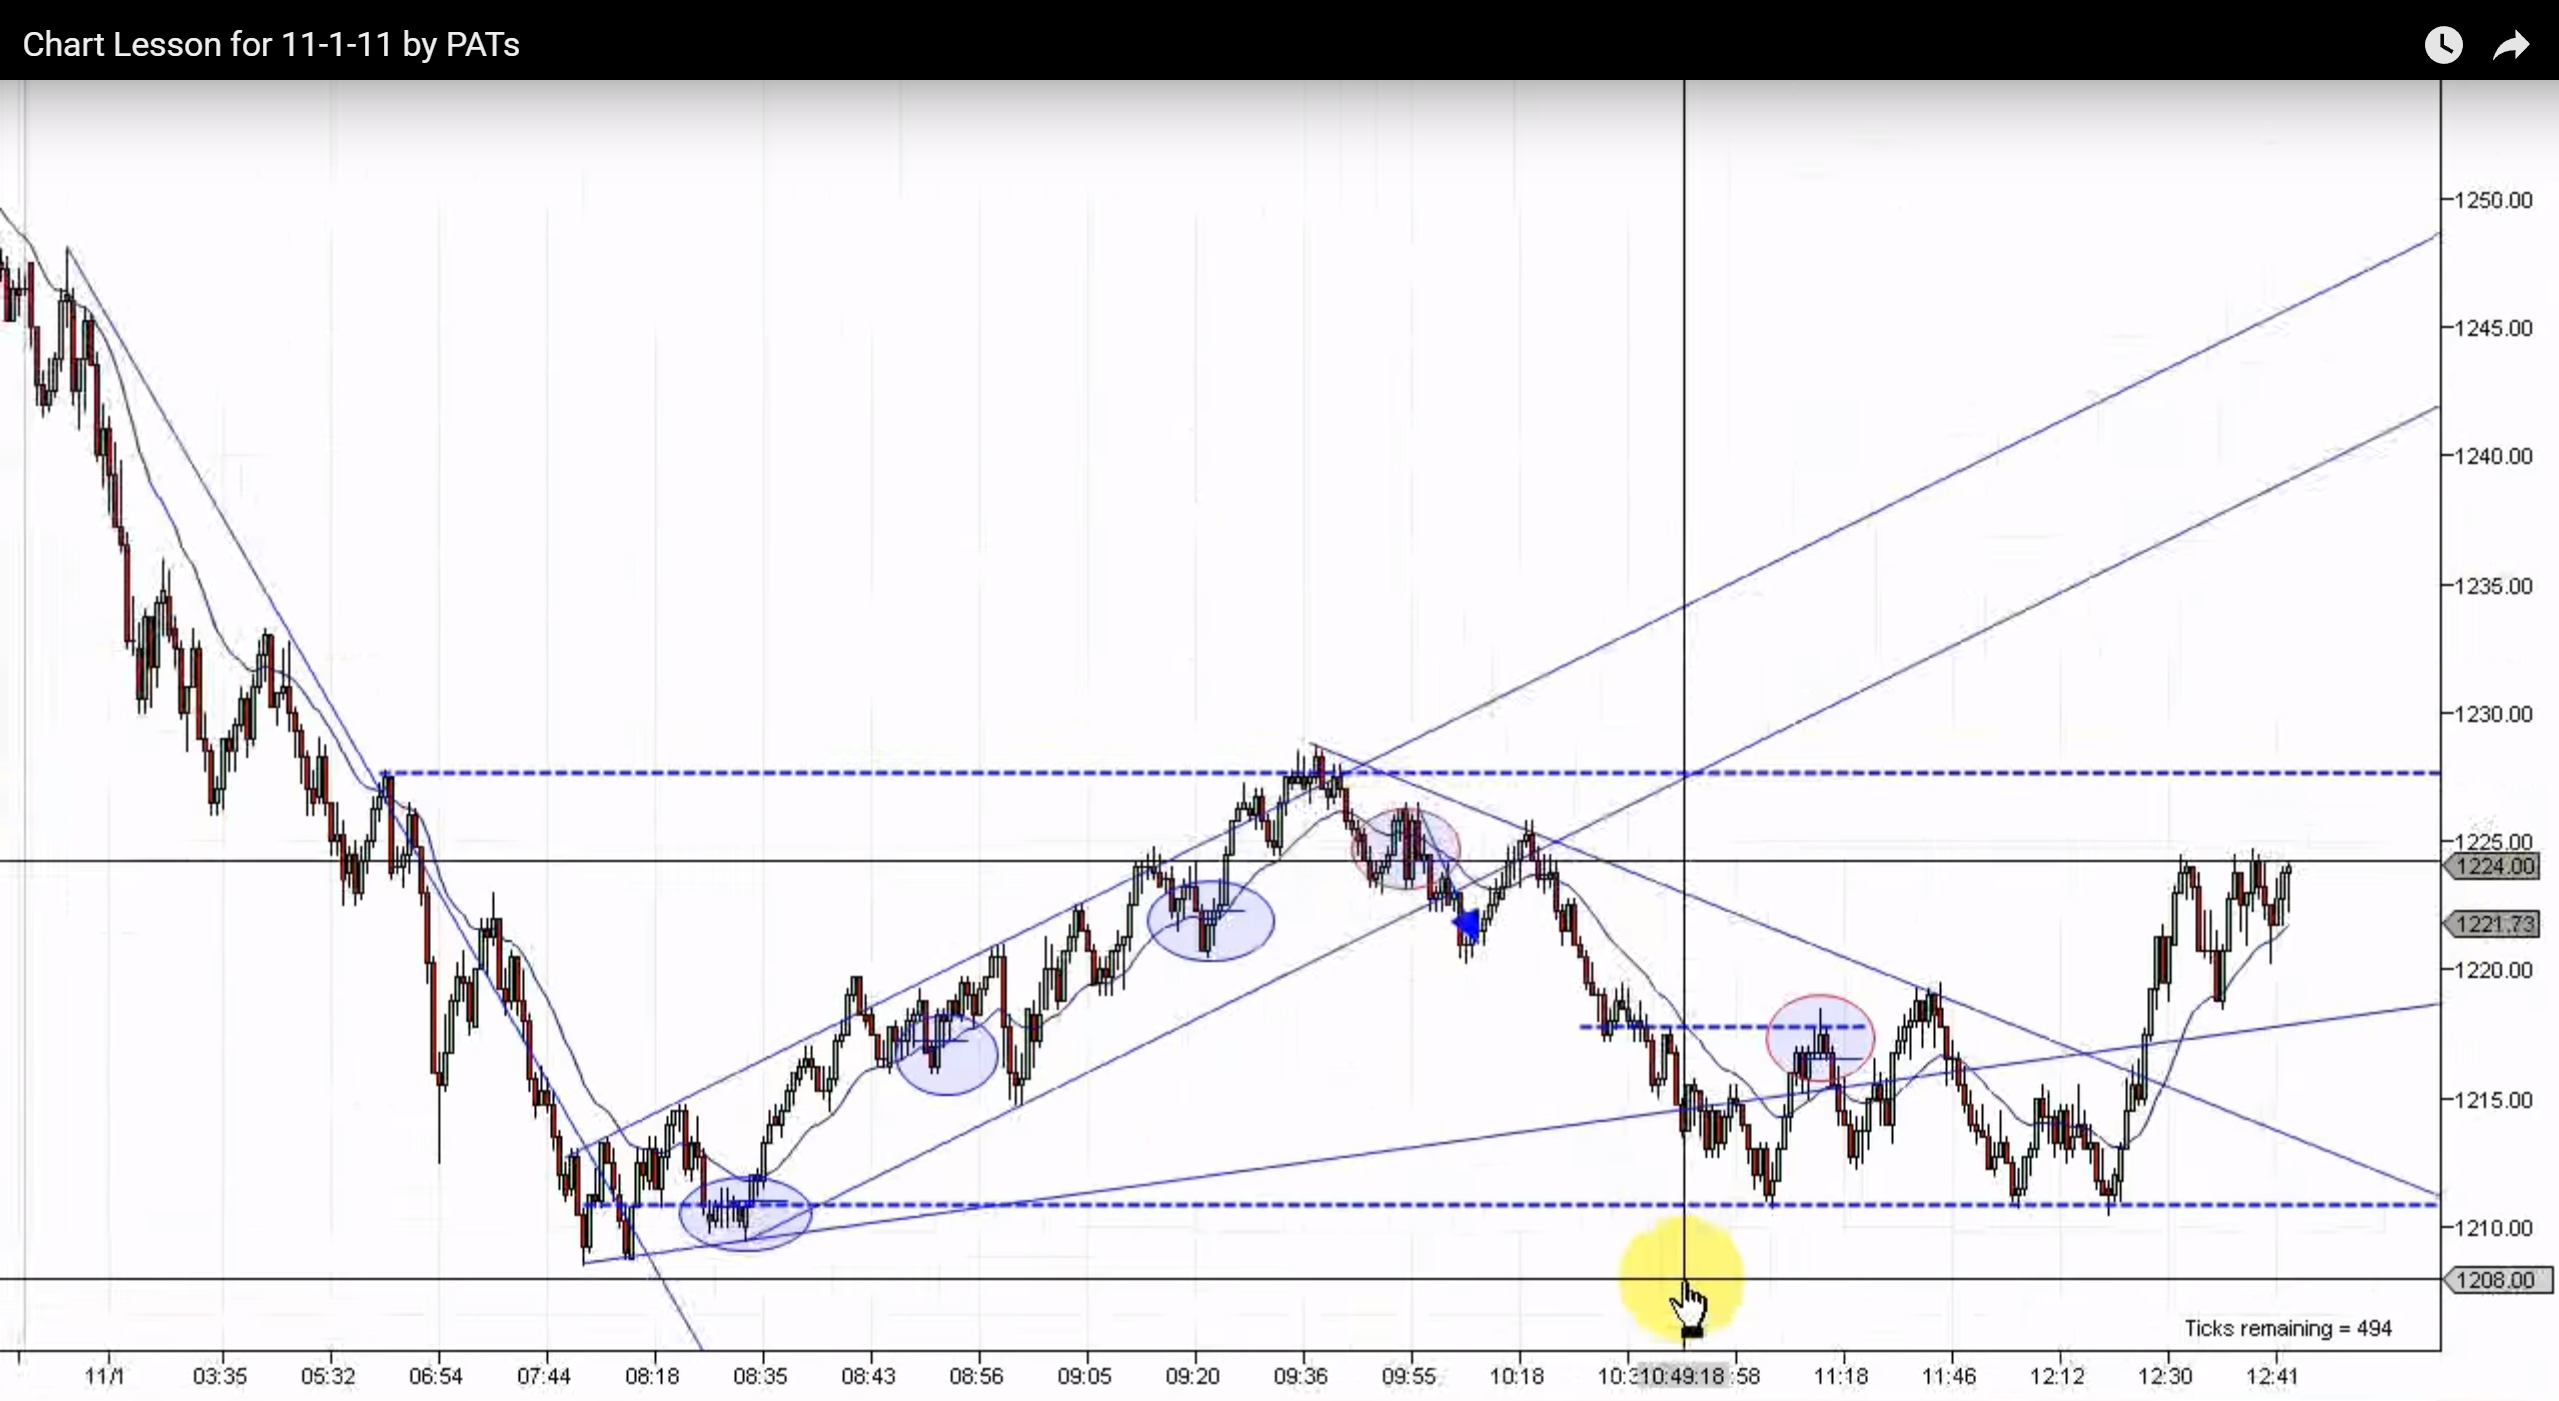Click the 09:36 time axis label
The height and width of the screenshot is (1401, 2559).
tap(1301, 1376)
